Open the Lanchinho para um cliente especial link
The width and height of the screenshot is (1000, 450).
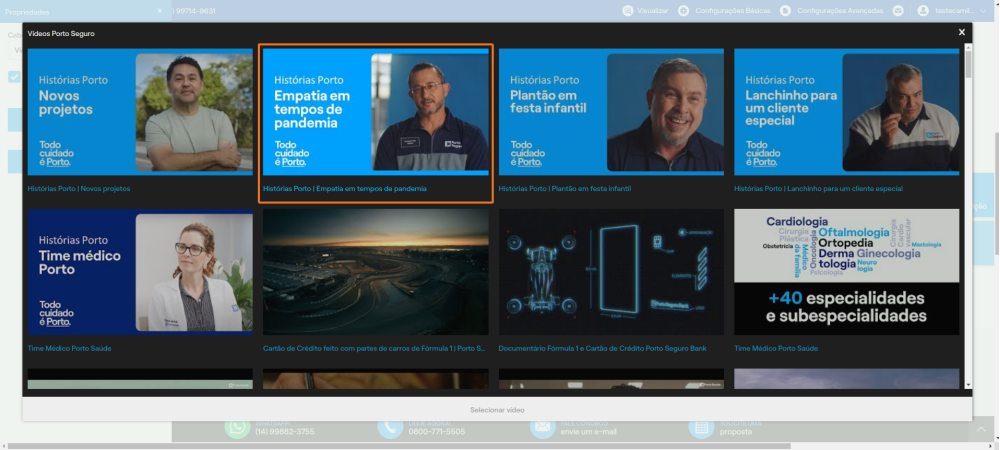[x=818, y=189]
